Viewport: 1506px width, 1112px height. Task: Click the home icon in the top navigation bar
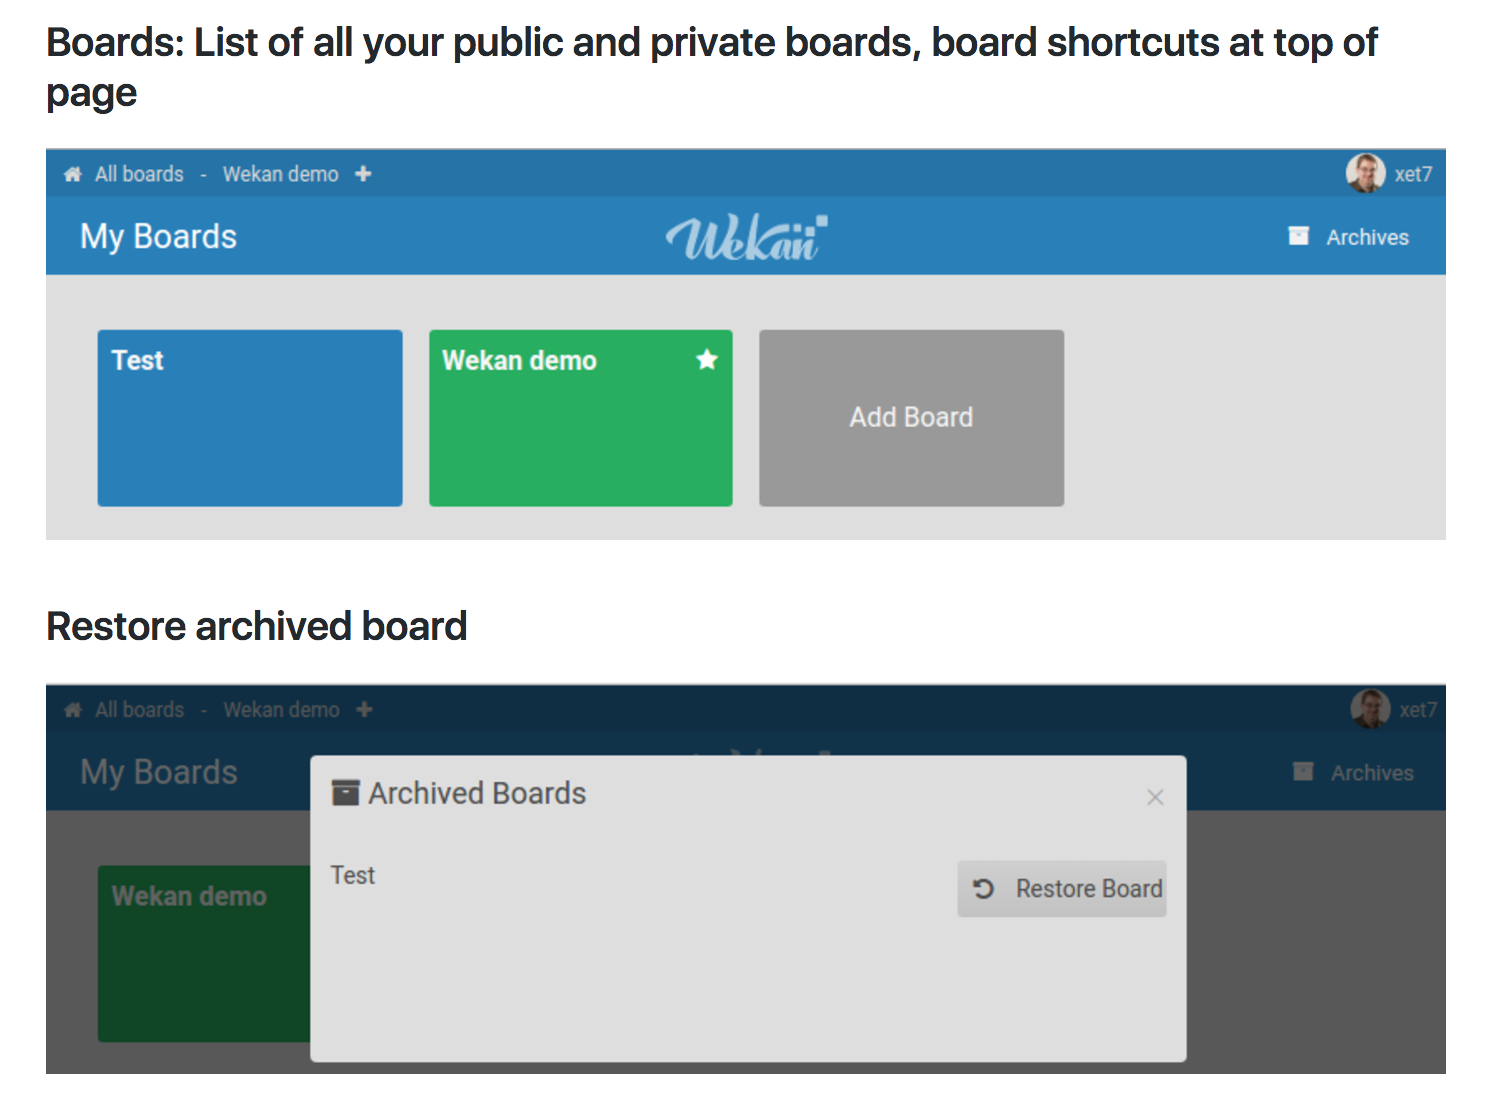(x=71, y=173)
